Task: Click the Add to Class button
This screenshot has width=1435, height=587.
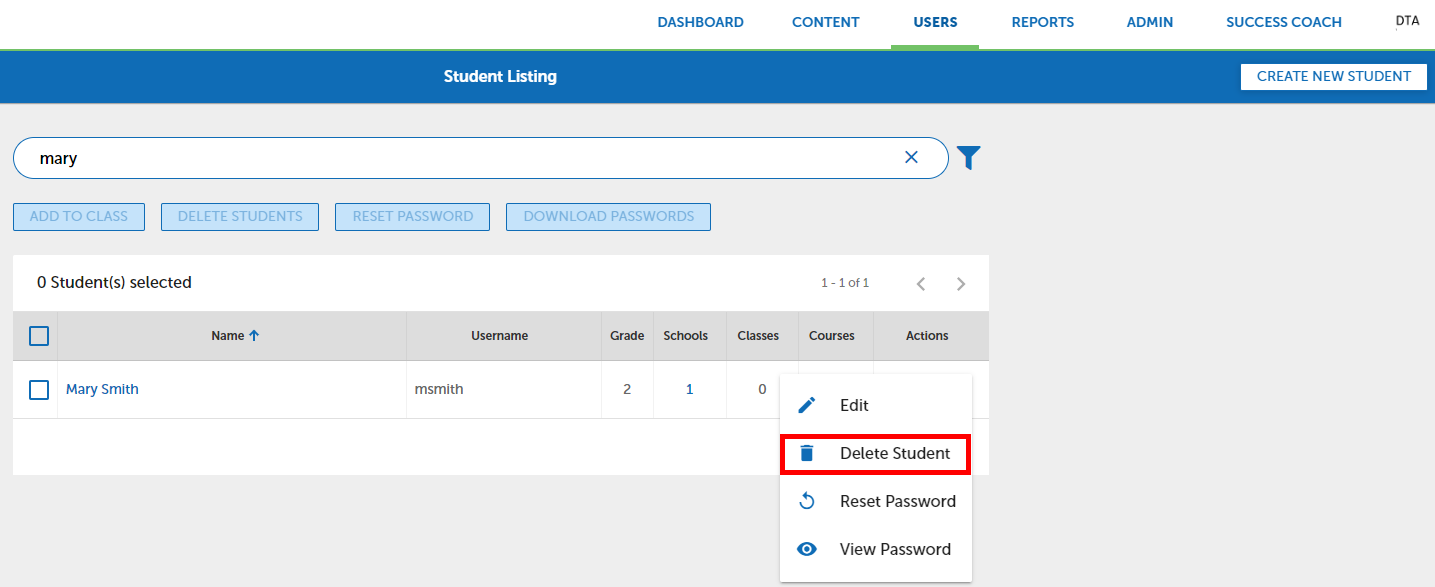Action: point(79,216)
